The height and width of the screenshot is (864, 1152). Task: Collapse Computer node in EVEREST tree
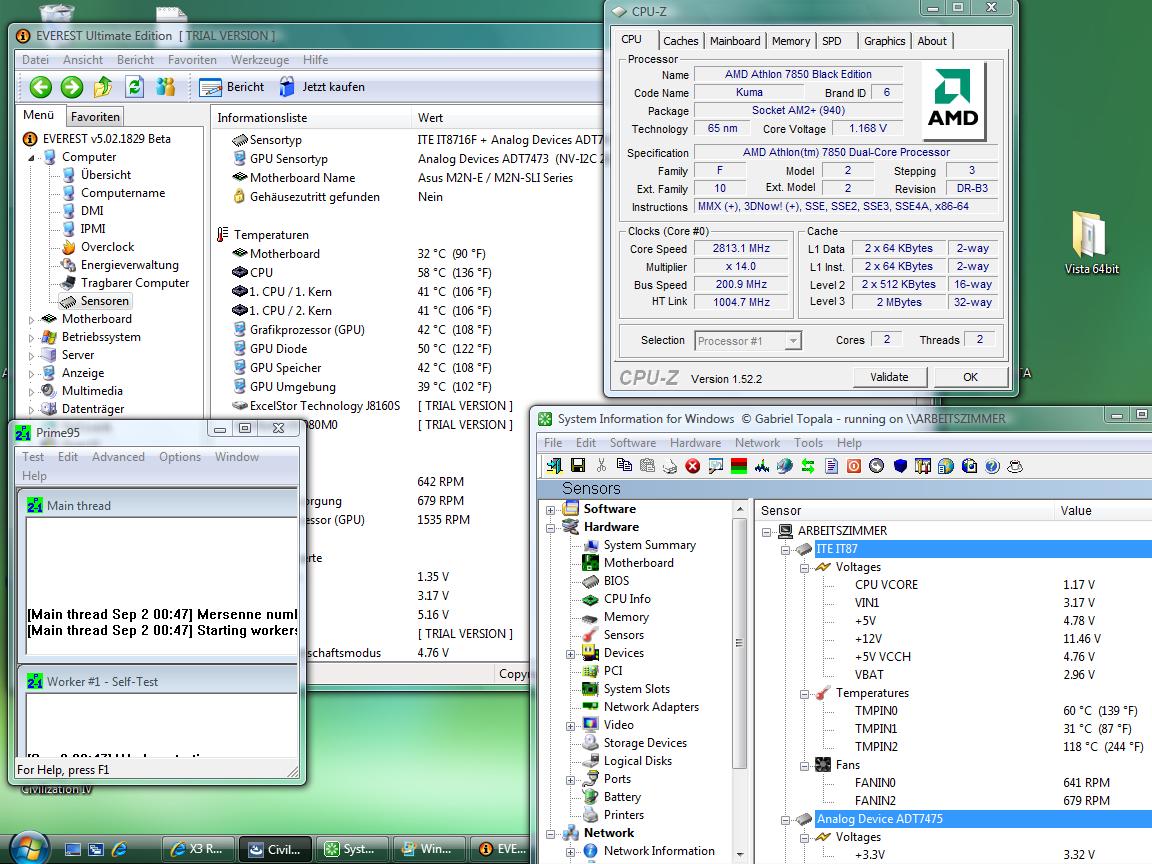pos(32,157)
